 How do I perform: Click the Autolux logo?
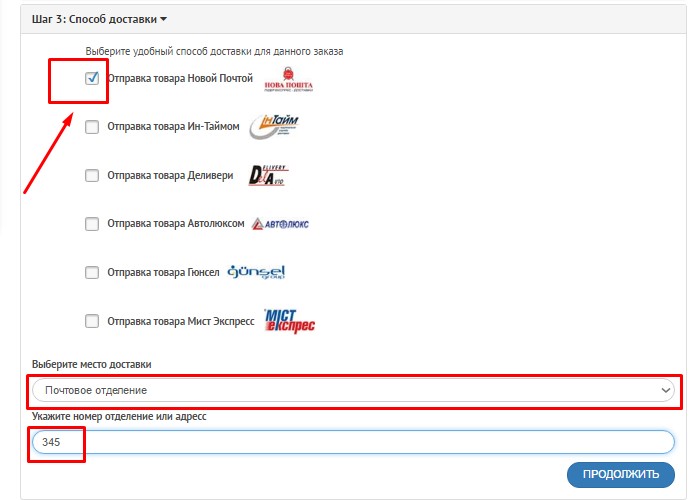(280, 224)
